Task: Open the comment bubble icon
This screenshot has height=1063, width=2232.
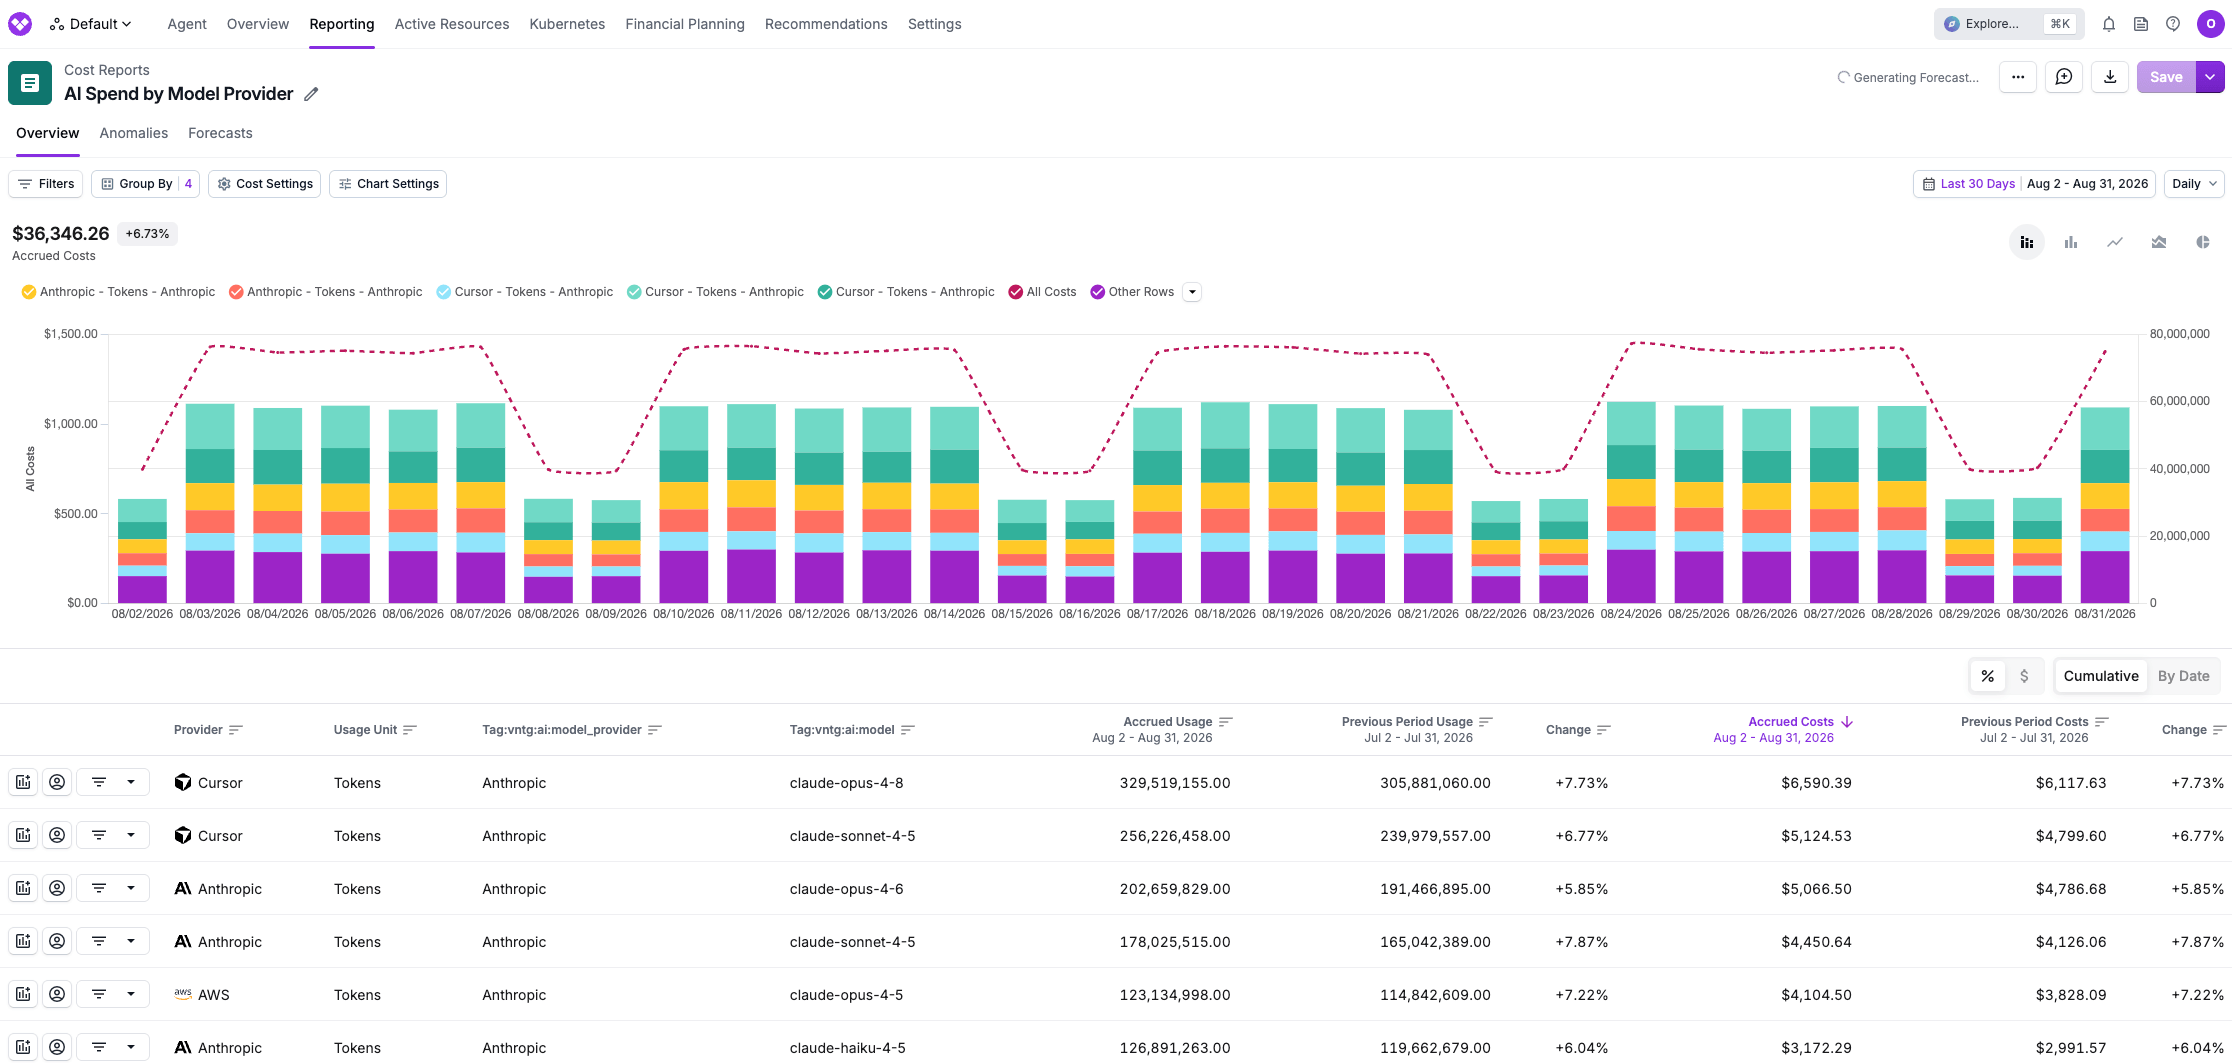Action: tap(2064, 77)
